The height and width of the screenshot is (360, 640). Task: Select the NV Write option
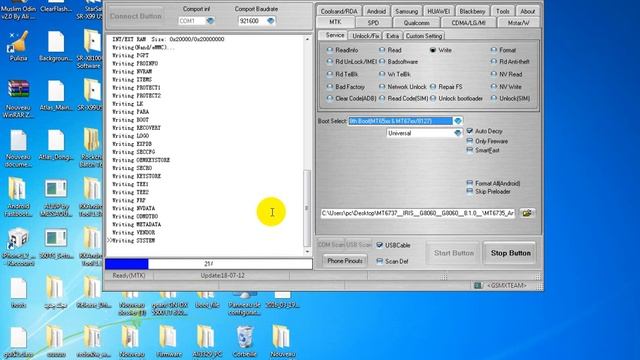coord(506,87)
